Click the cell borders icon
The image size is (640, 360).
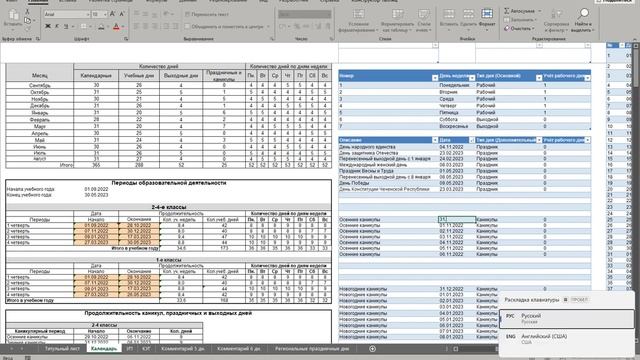pyautogui.click(x=84, y=26)
